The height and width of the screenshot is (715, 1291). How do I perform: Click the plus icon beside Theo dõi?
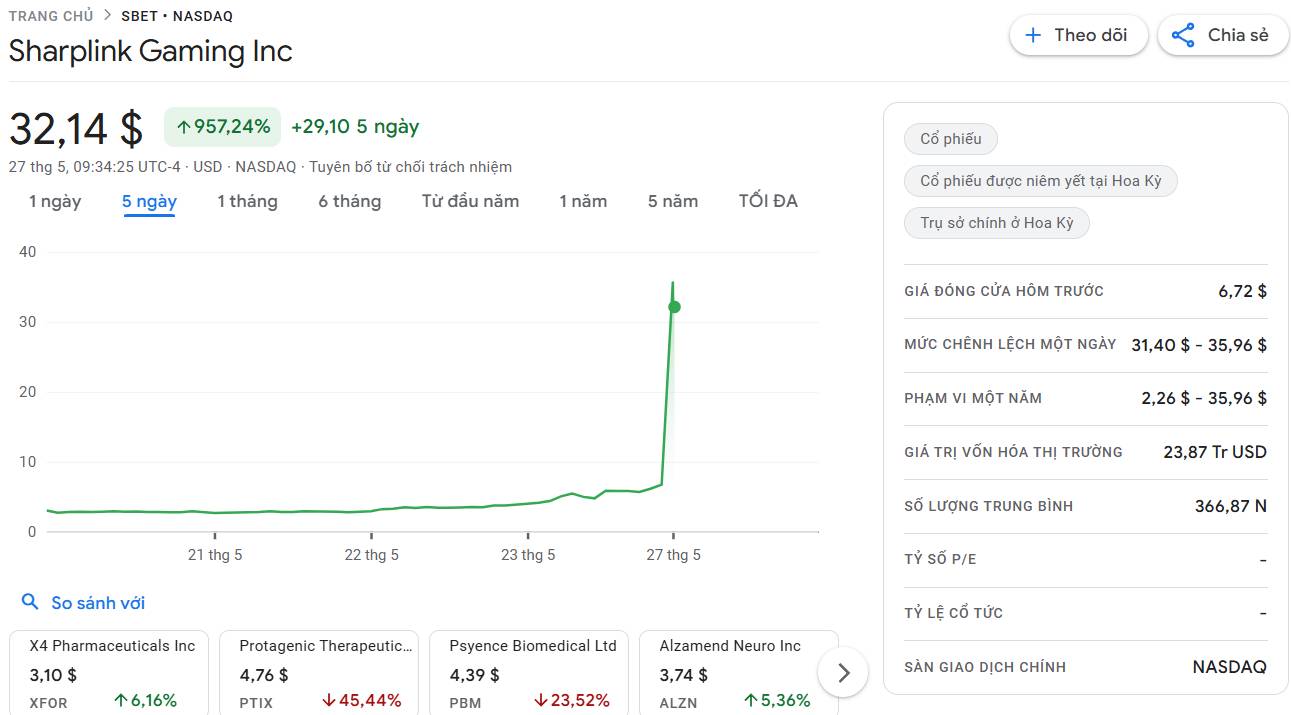click(x=1033, y=35)
